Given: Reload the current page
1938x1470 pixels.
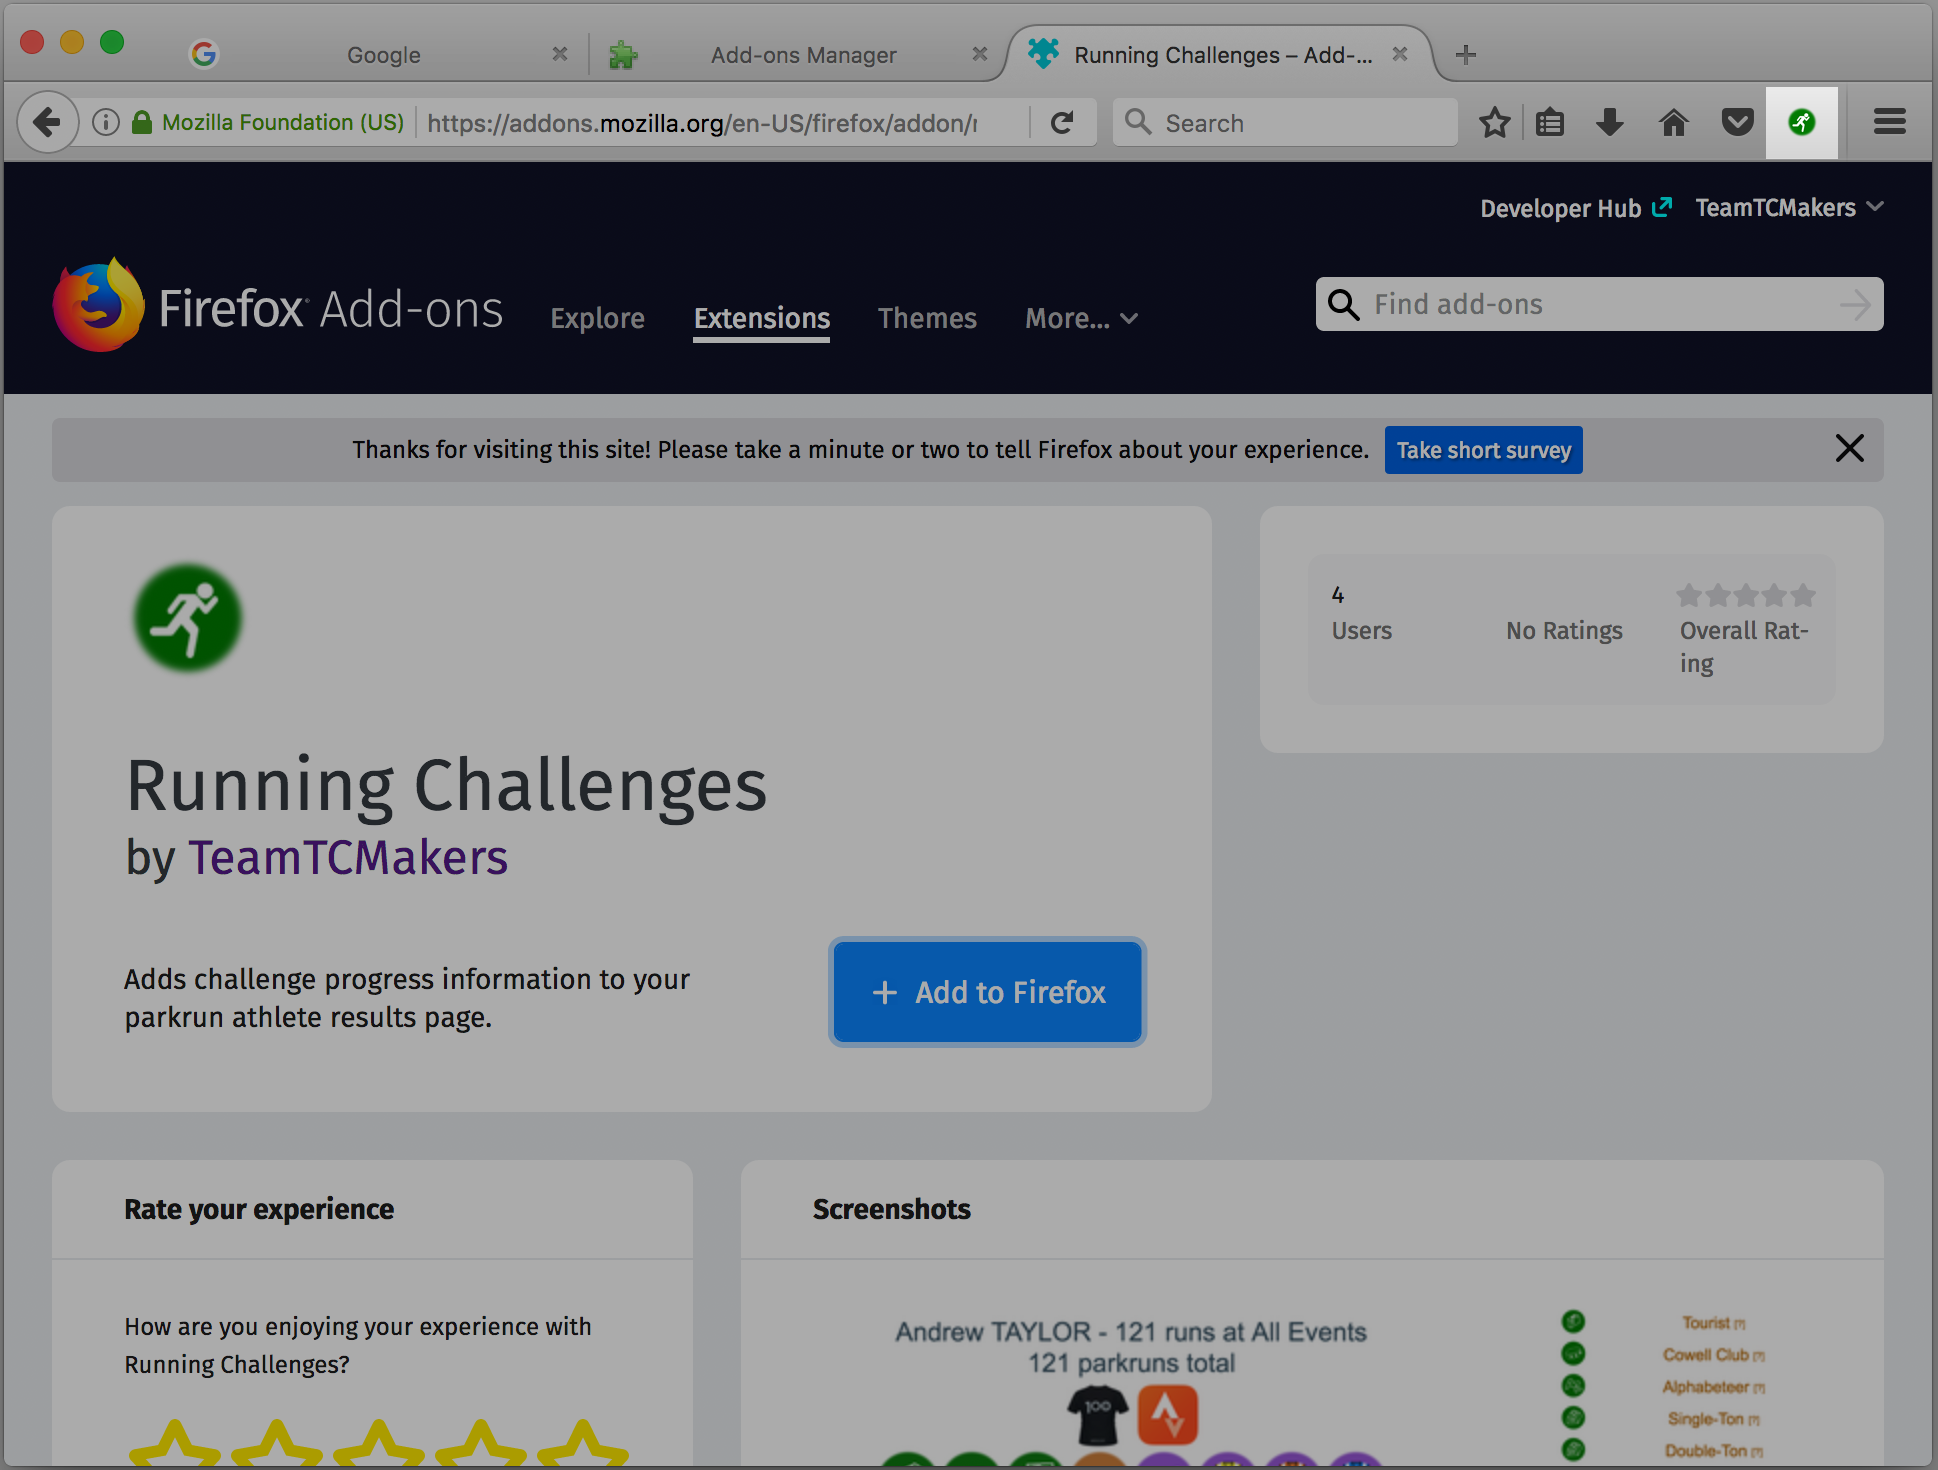Looking at the screenshot, I should tap(1062, 123).
